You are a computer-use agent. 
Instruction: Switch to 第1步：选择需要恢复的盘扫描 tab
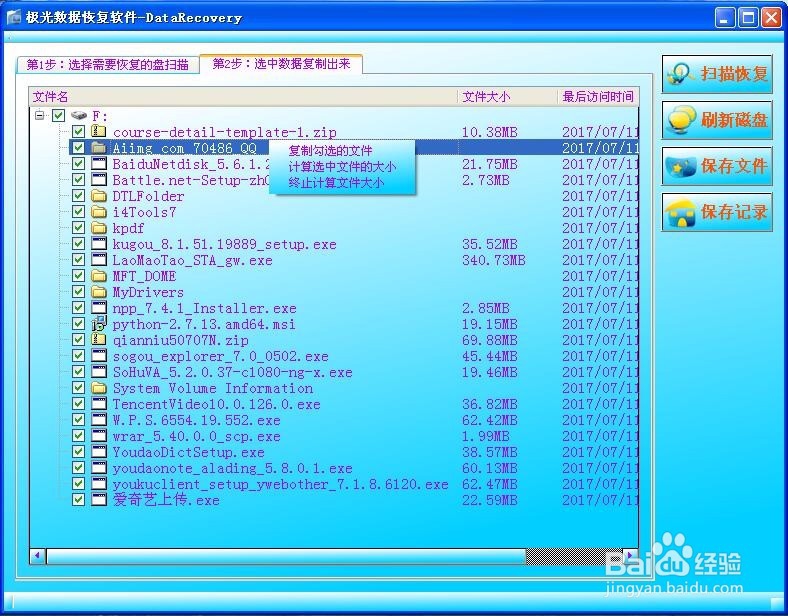(x=107, y=64)
